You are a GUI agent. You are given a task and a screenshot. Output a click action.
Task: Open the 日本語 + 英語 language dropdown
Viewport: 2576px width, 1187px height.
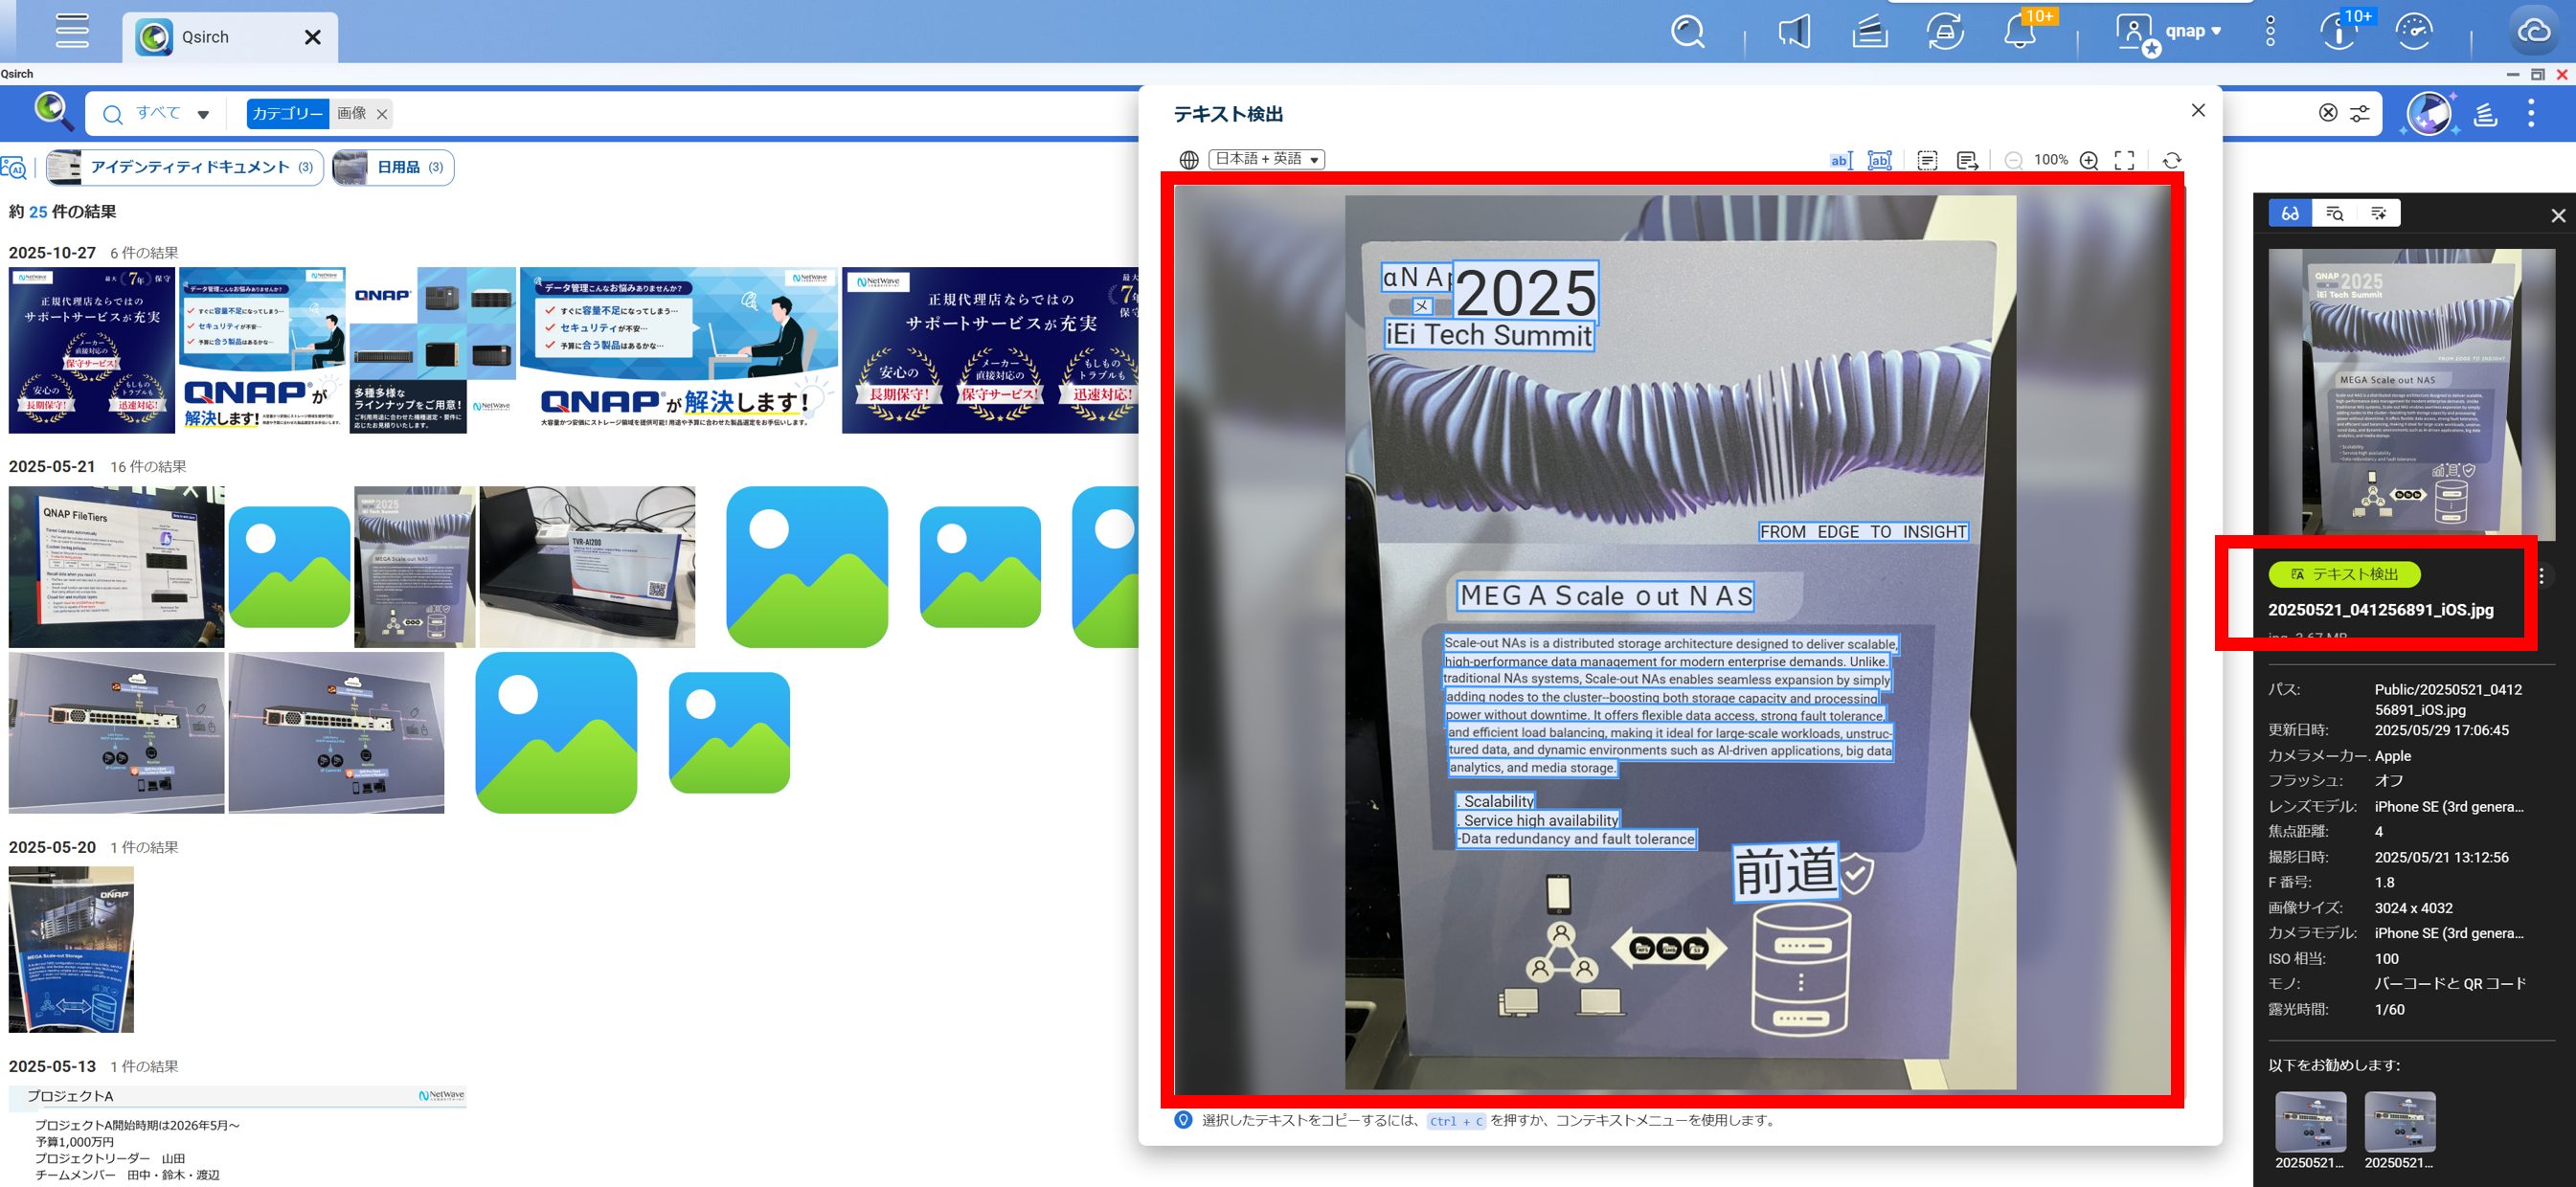pyautogui.click(x=1266, y=159)
